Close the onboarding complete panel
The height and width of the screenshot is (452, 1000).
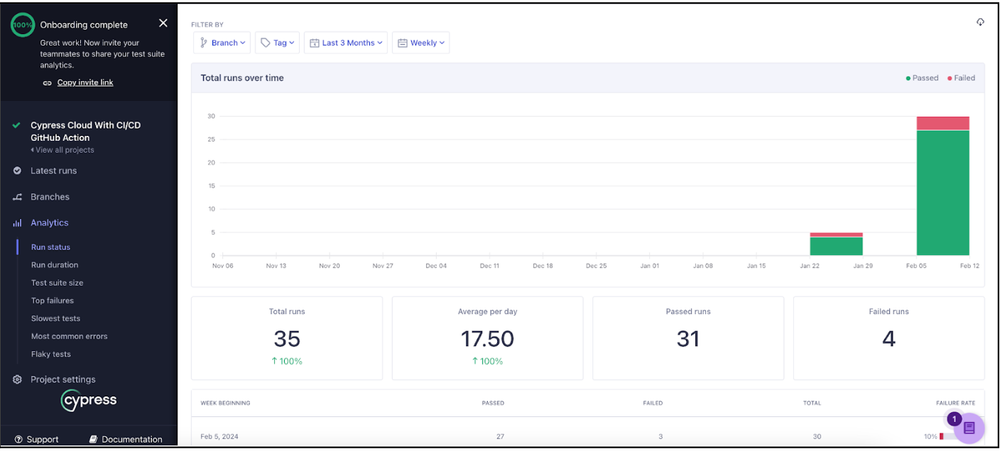click(x=163, y=23)
